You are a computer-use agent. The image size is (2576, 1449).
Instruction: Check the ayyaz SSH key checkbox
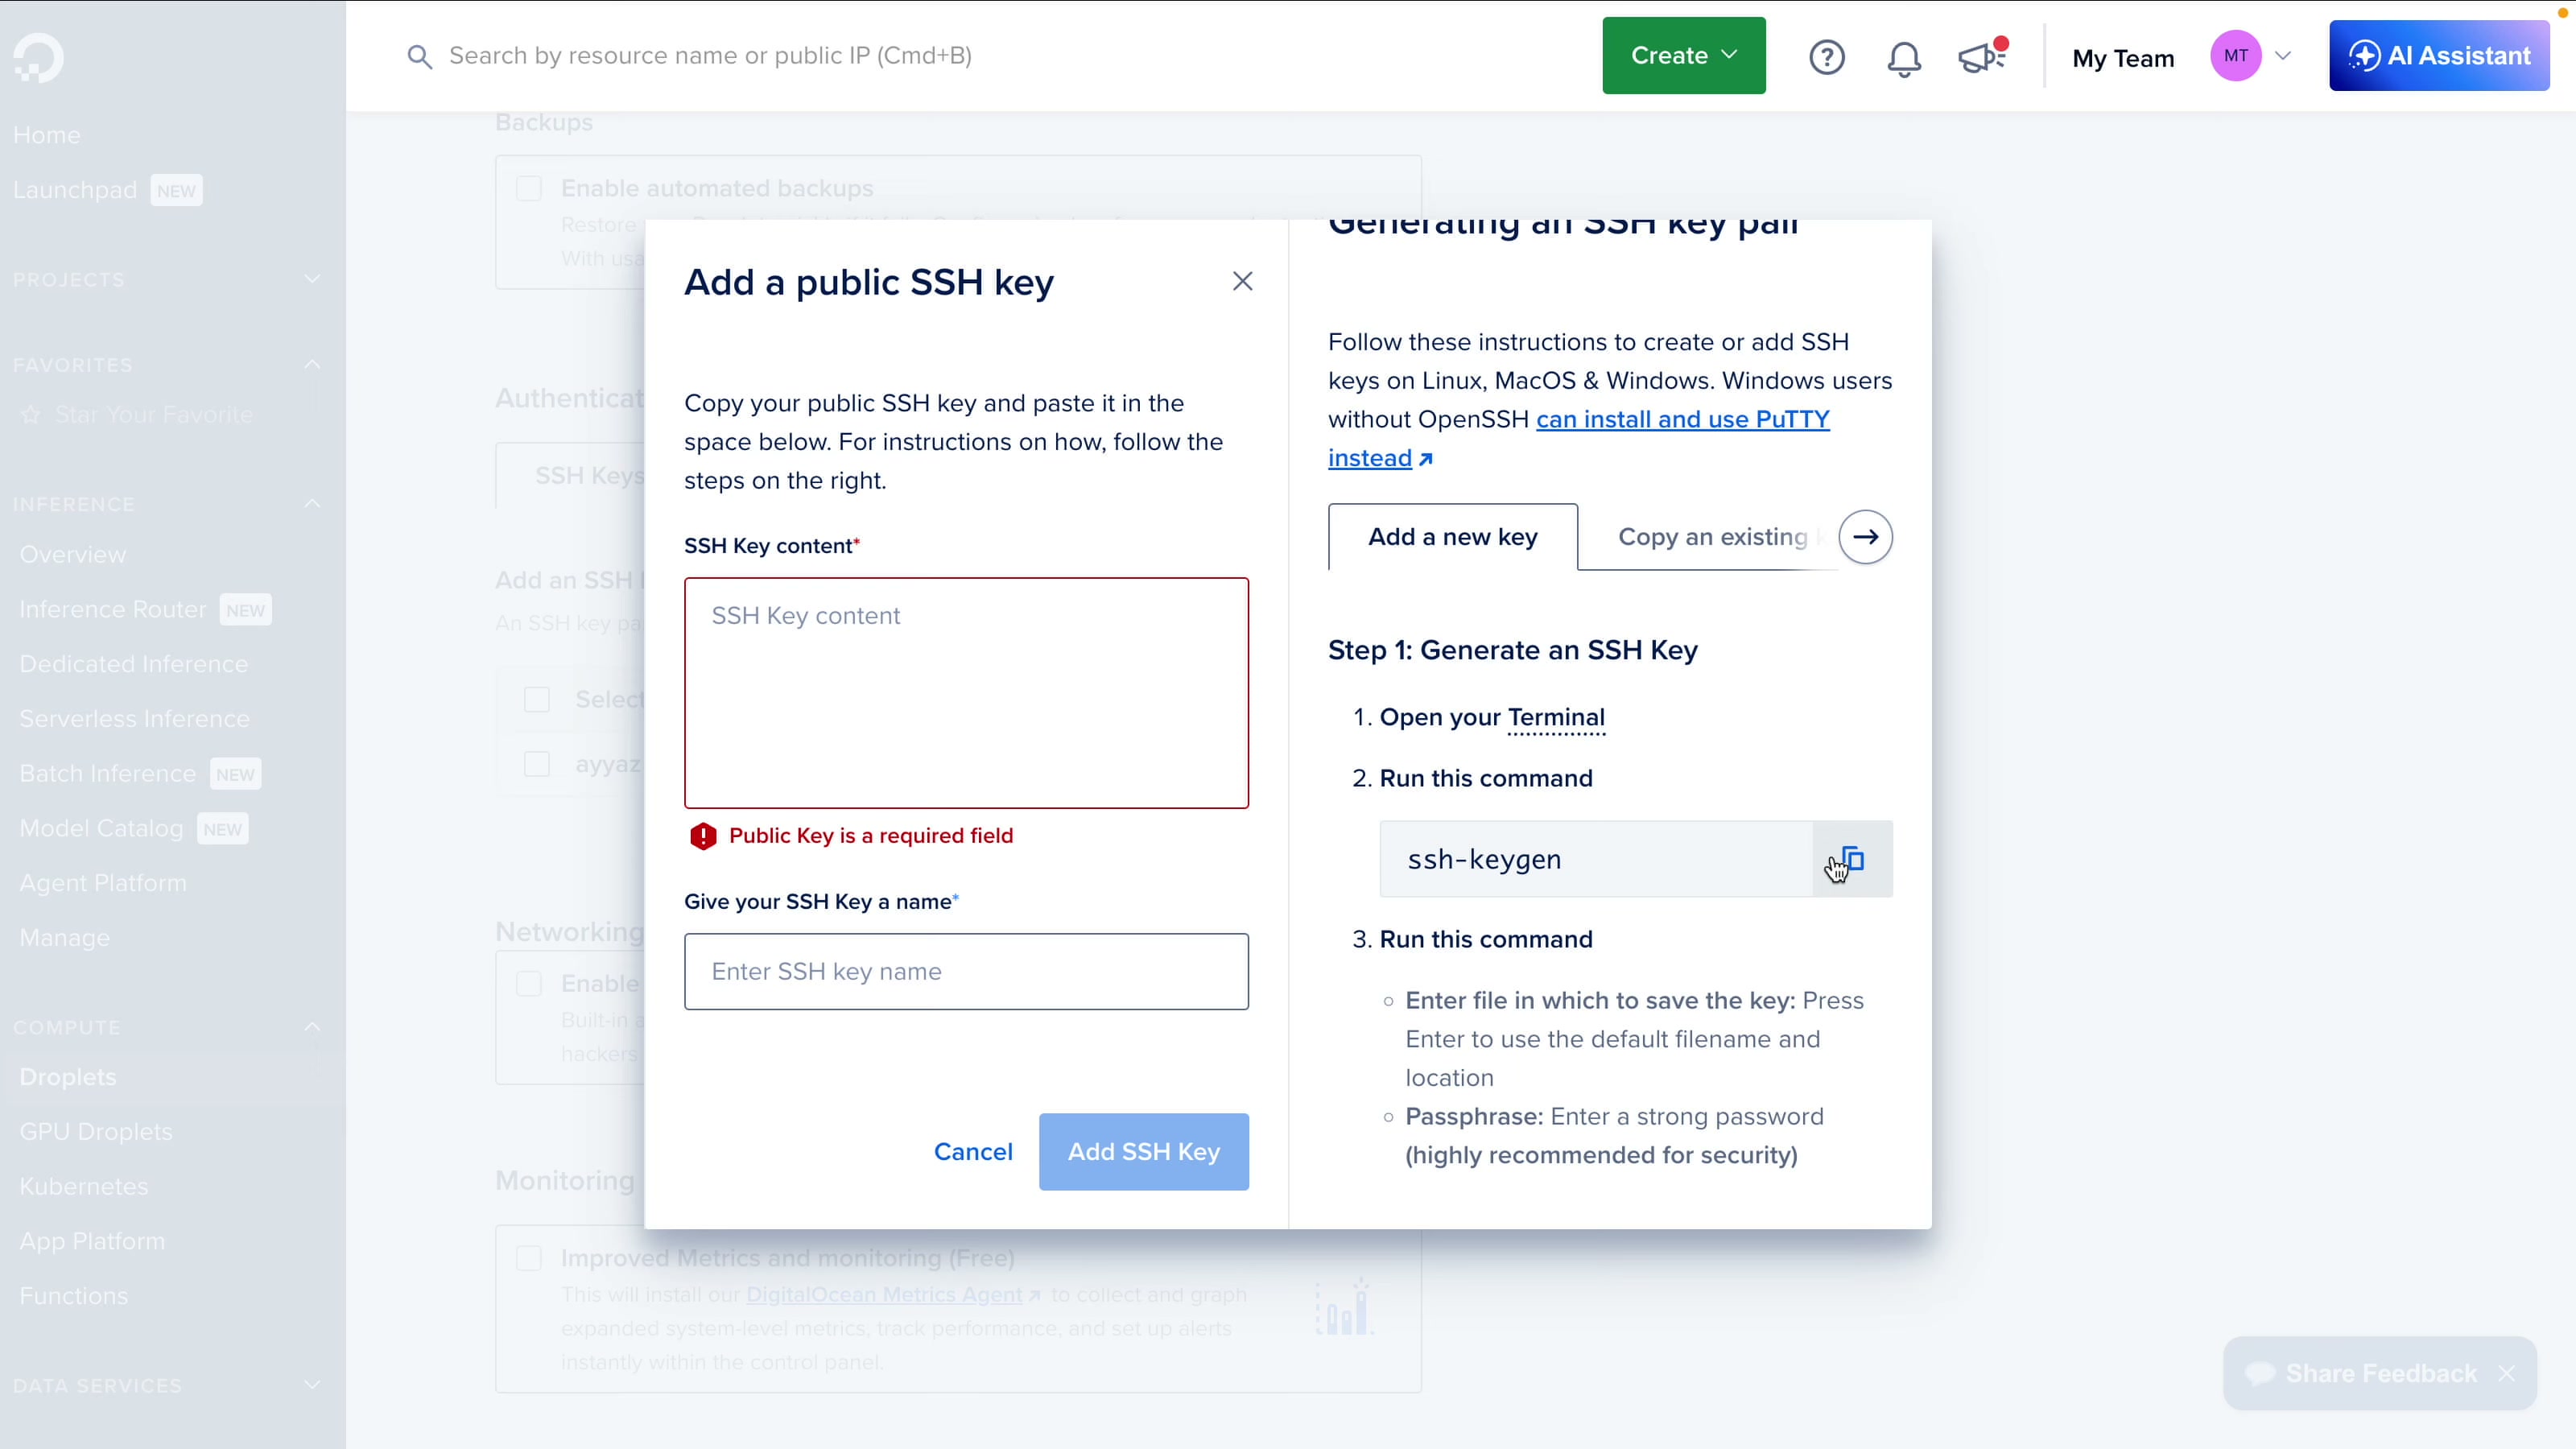(x=537, y=764)
